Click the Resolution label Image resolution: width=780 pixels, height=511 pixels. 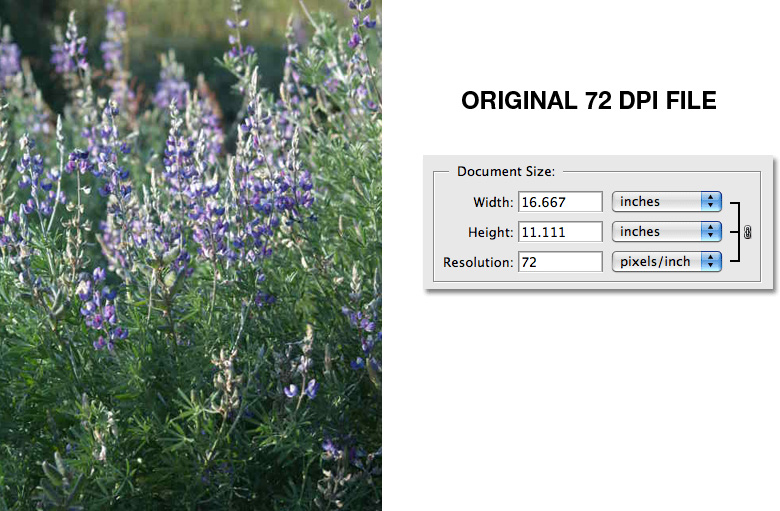click(x=478, y=262)
